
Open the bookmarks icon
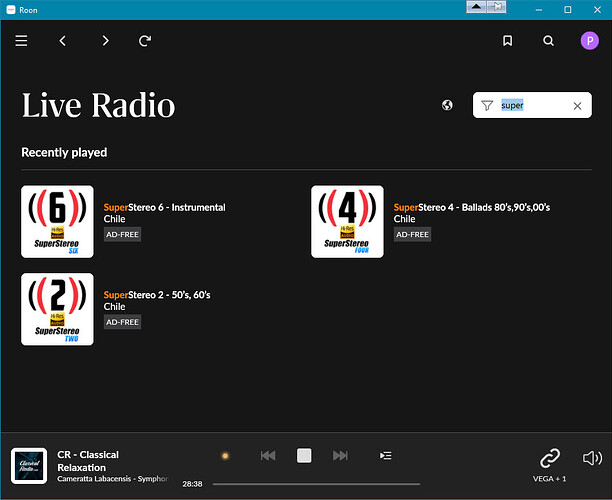click(508, 41)
